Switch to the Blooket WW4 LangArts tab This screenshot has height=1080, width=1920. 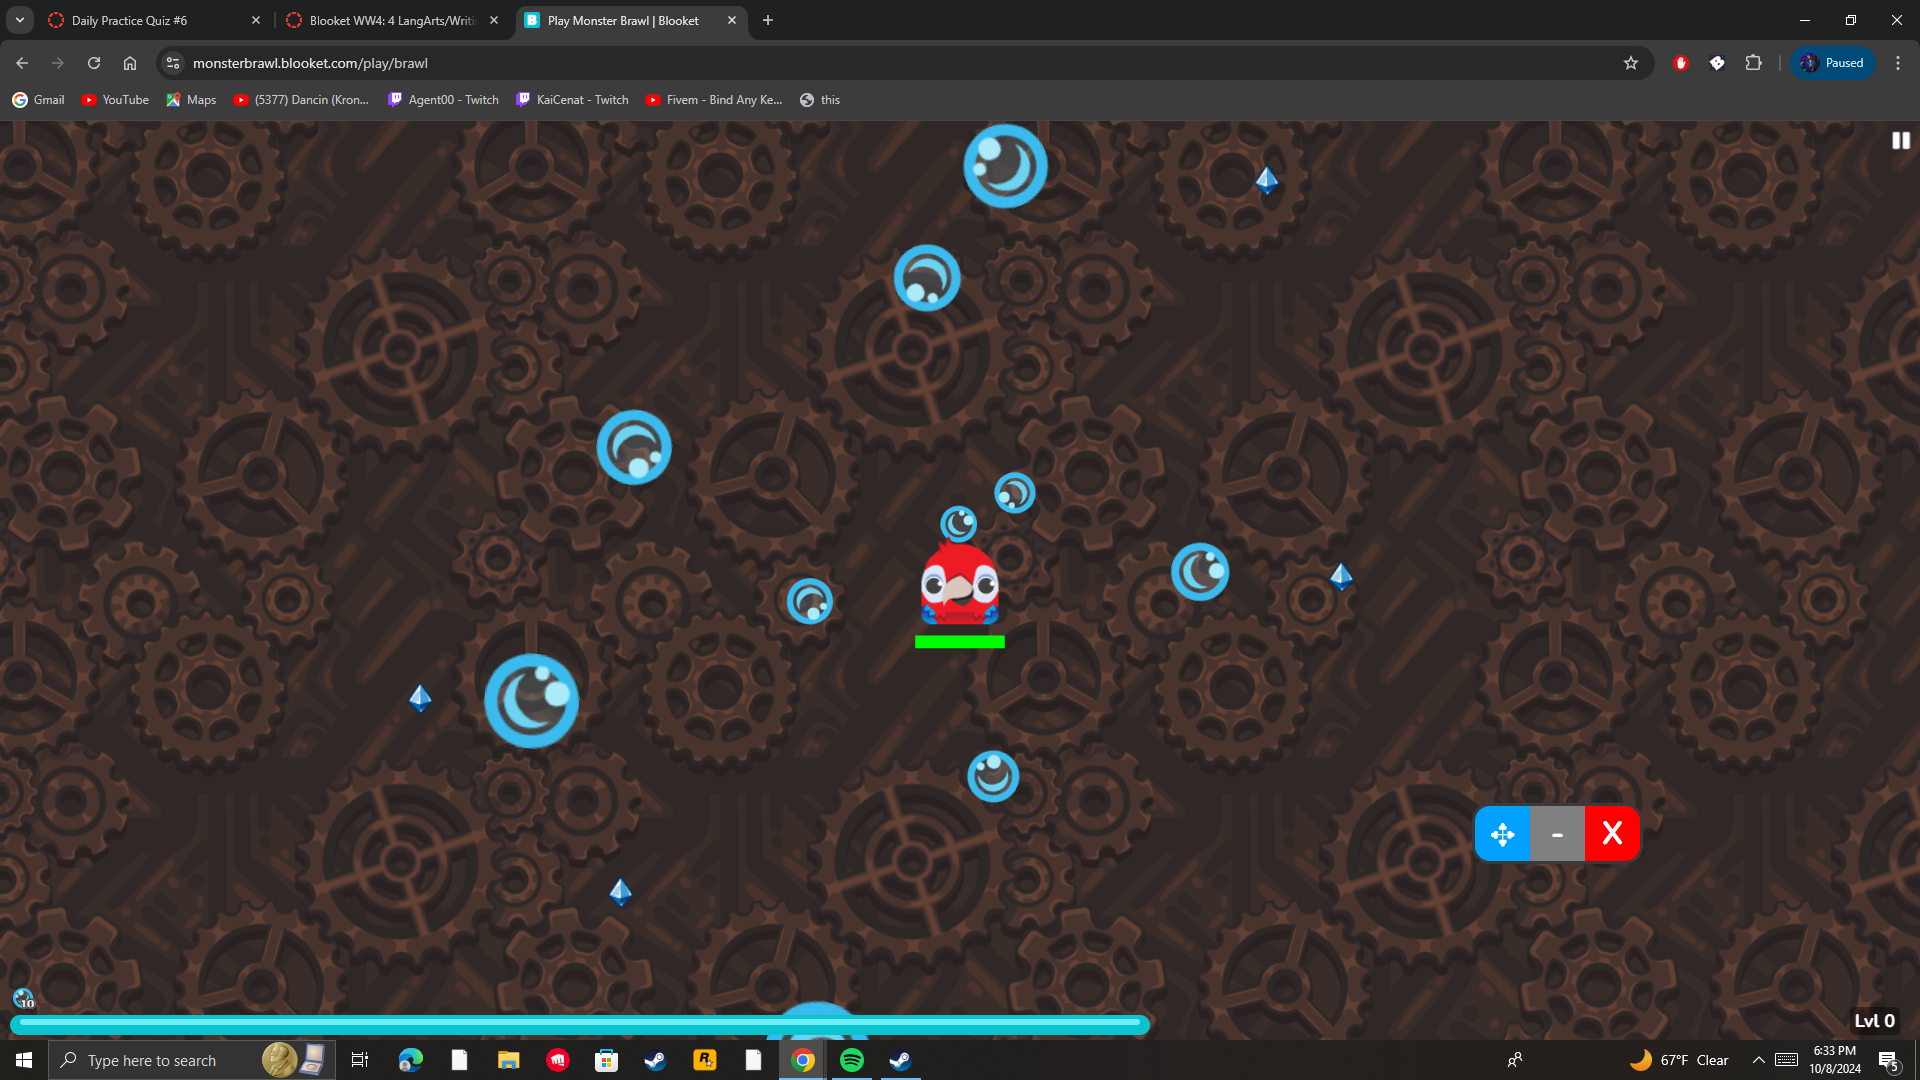tap(392, 20)
